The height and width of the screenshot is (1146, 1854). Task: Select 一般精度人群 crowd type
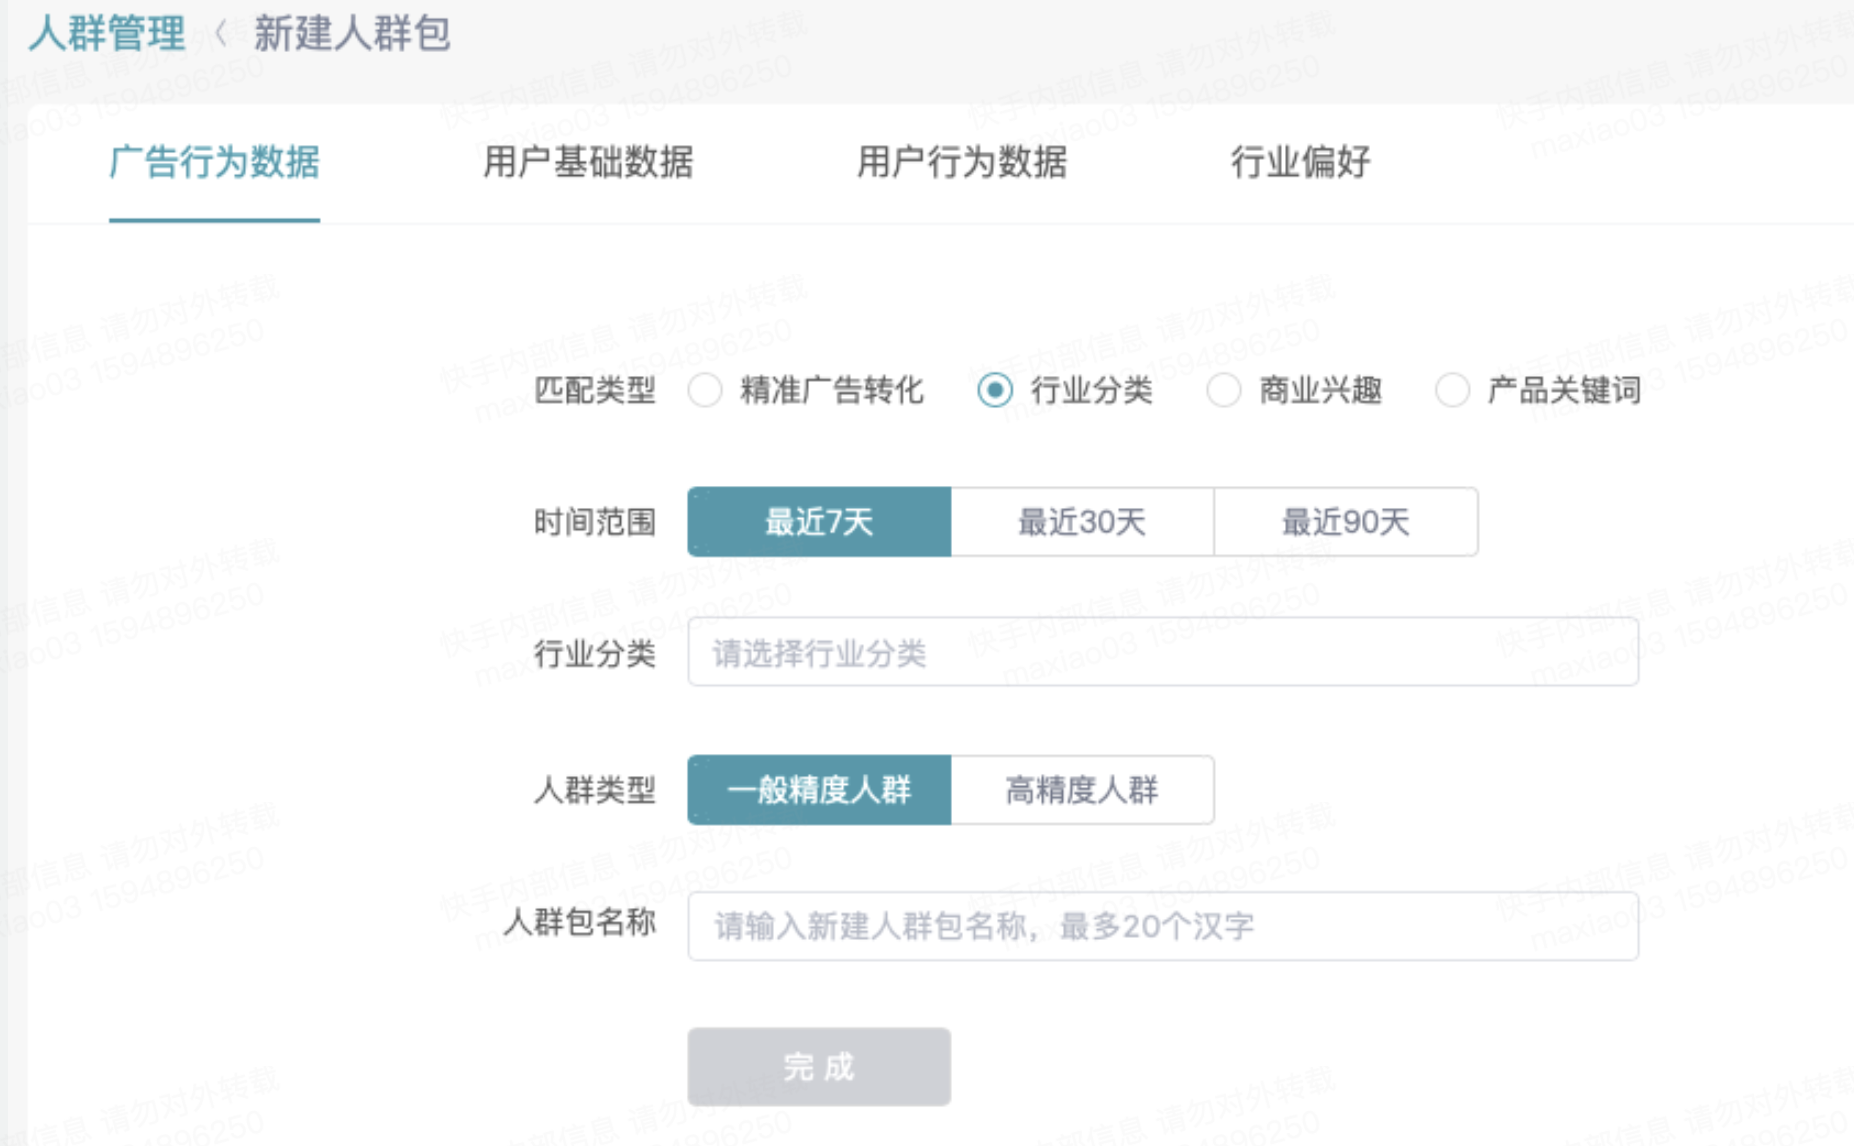coord(819,790)
